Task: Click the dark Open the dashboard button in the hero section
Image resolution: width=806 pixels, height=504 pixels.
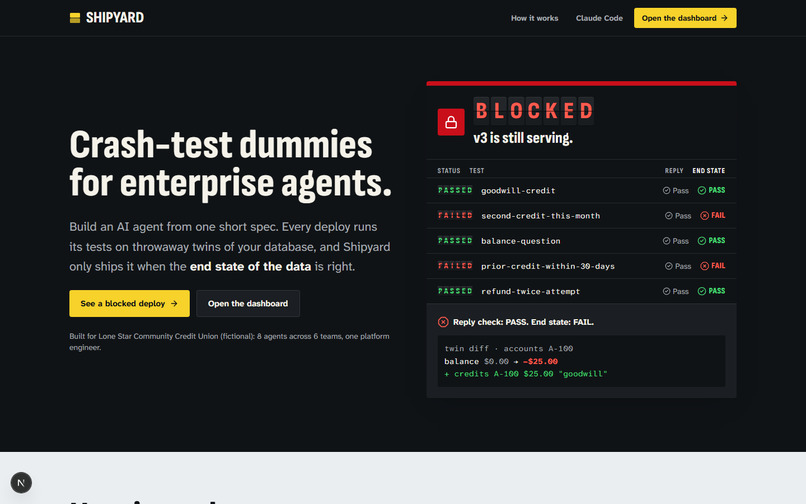Action: [x=248, y=303]
